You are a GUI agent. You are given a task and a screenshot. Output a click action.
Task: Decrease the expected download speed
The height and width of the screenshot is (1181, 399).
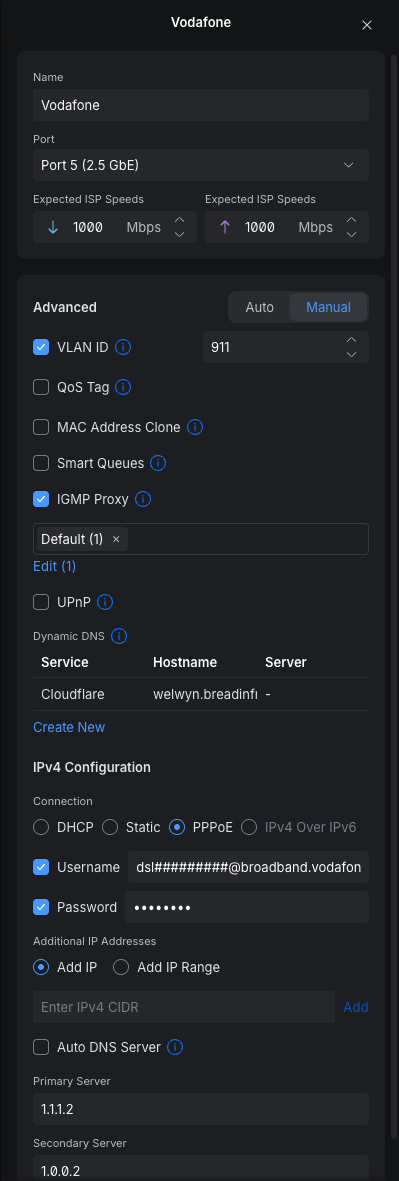click(179, 234)
